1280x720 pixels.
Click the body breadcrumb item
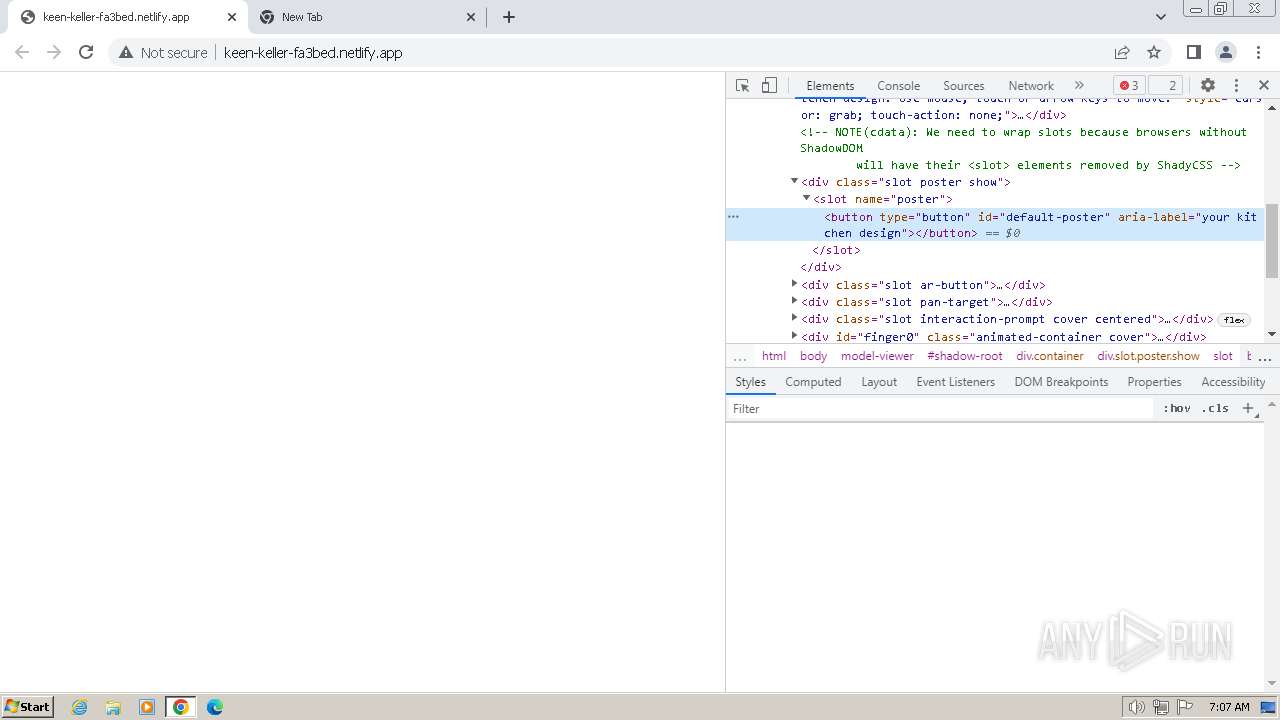813,356
